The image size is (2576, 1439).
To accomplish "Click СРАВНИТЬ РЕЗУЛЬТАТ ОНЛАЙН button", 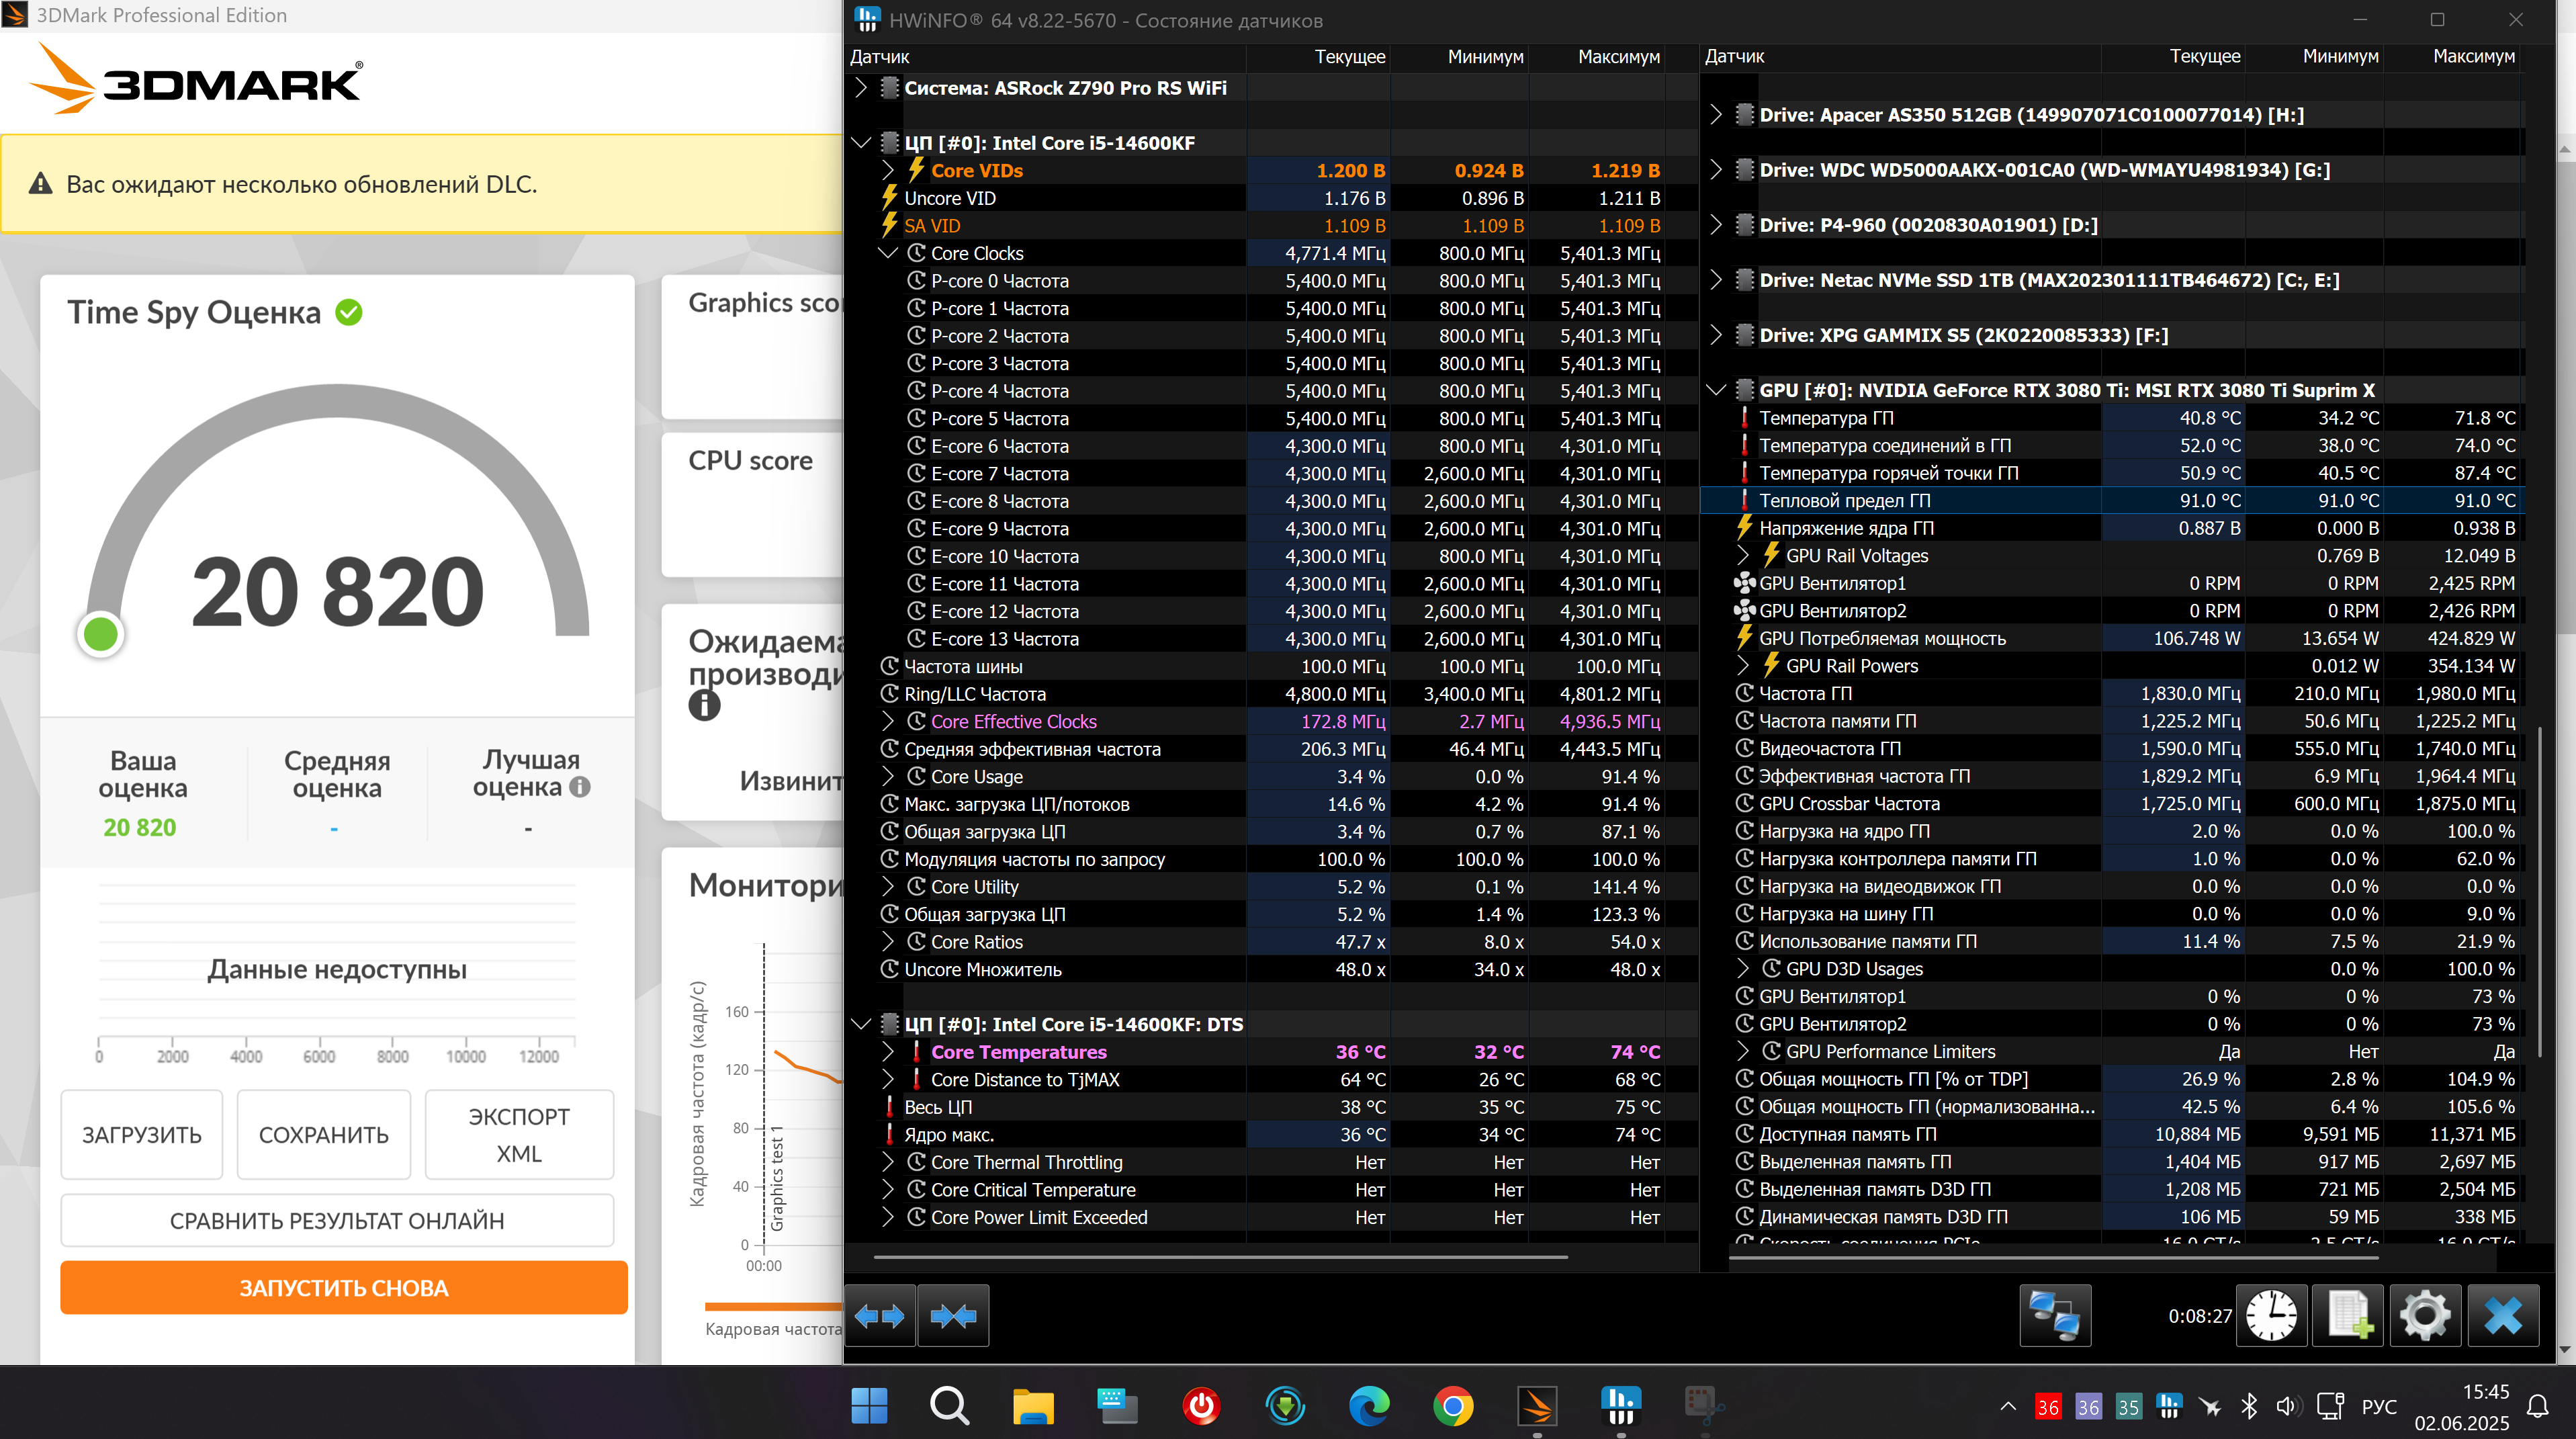I will (337, 1220).
